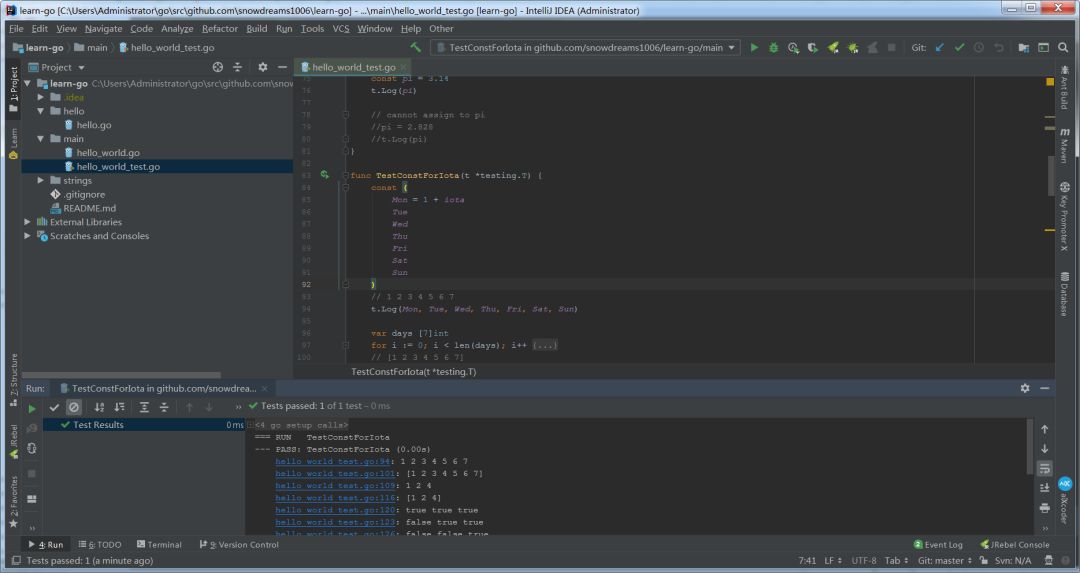Click the locate-file crosshair icon in Project panel
This screenshot has height=573, width=1080.
(218, 67)
